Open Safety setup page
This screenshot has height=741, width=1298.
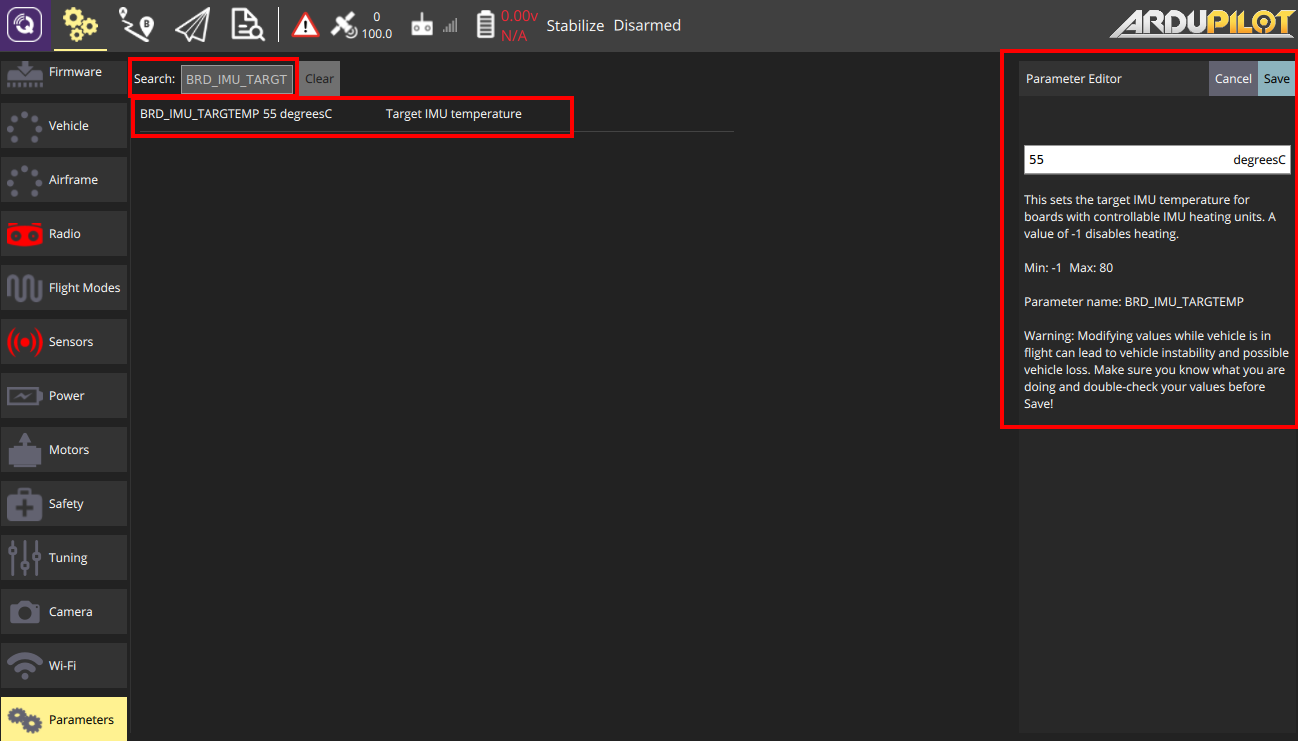click(x=64, y=504)
